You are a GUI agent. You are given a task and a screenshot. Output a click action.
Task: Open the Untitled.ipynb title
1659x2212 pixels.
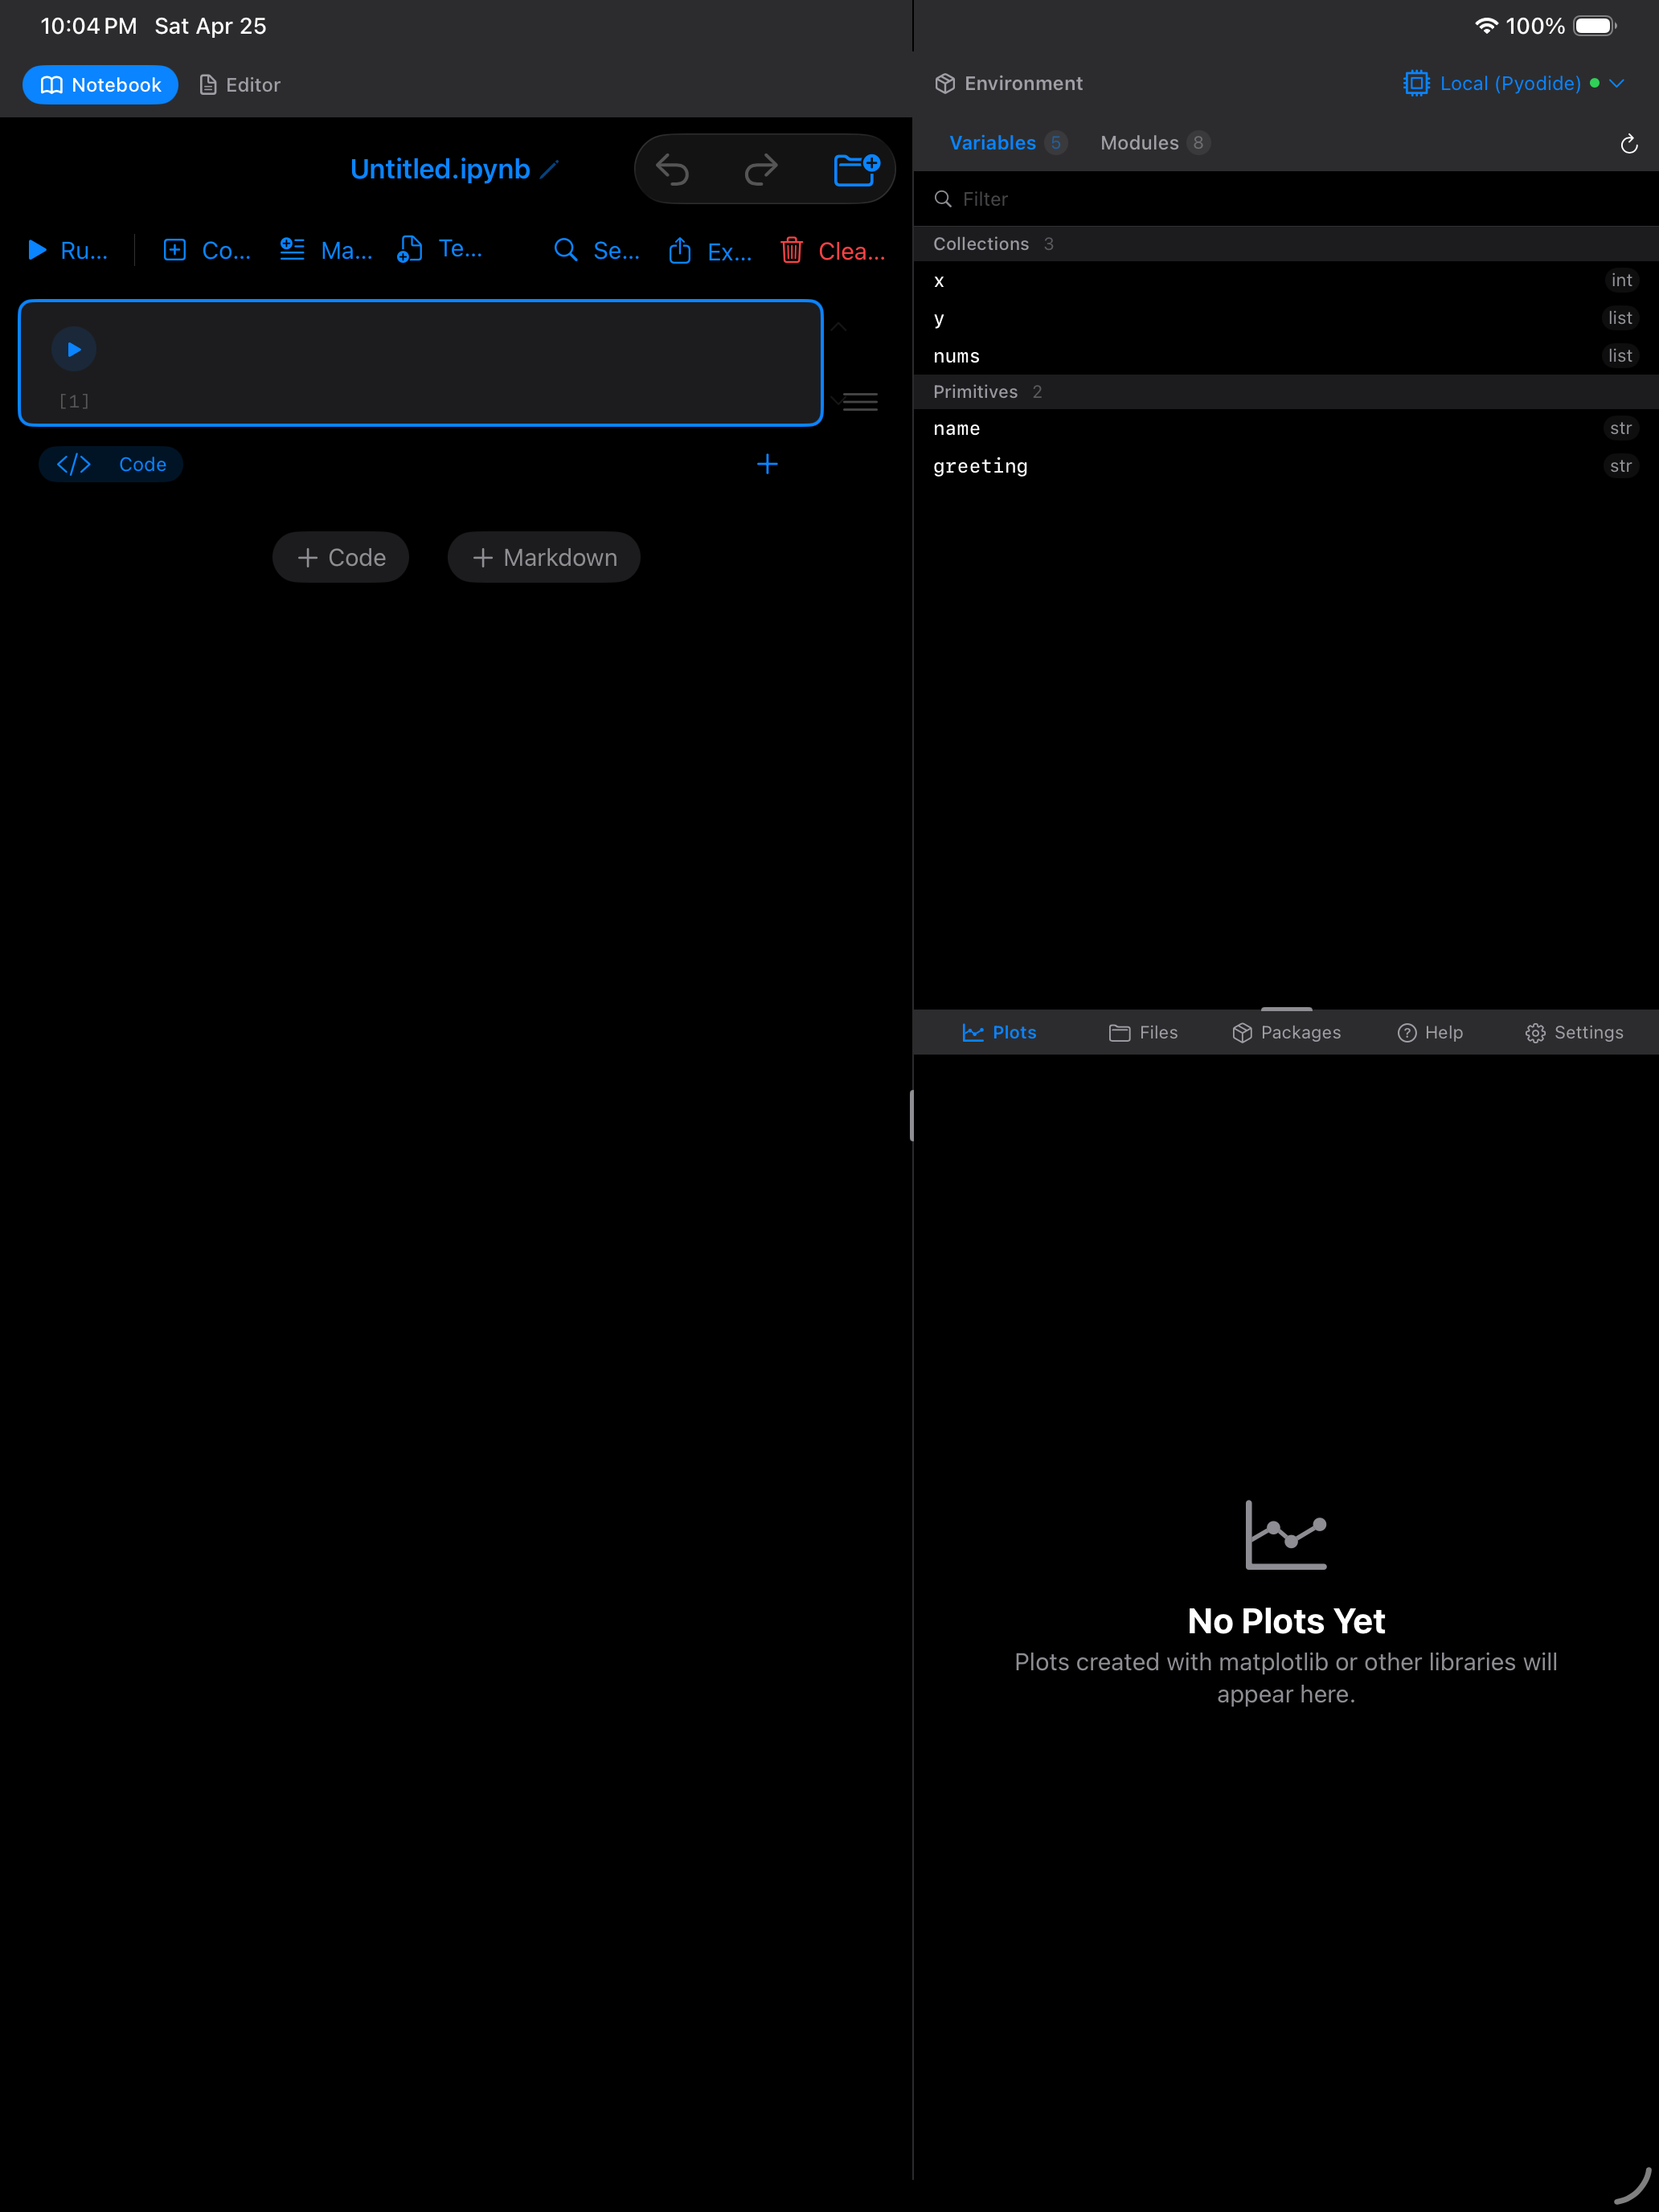coord(440,169)
